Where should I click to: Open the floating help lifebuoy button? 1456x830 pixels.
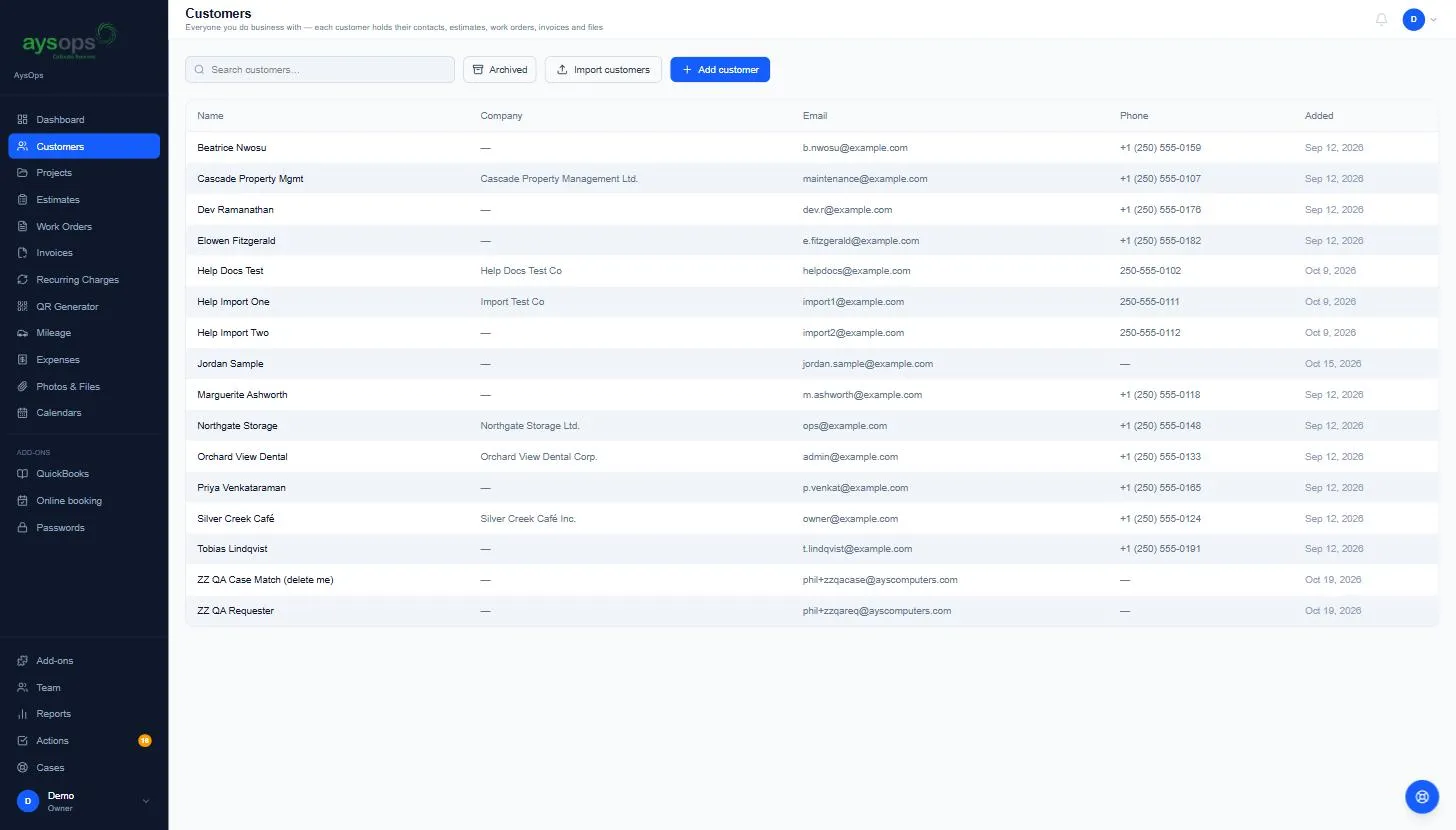[x=1421, y=796]
